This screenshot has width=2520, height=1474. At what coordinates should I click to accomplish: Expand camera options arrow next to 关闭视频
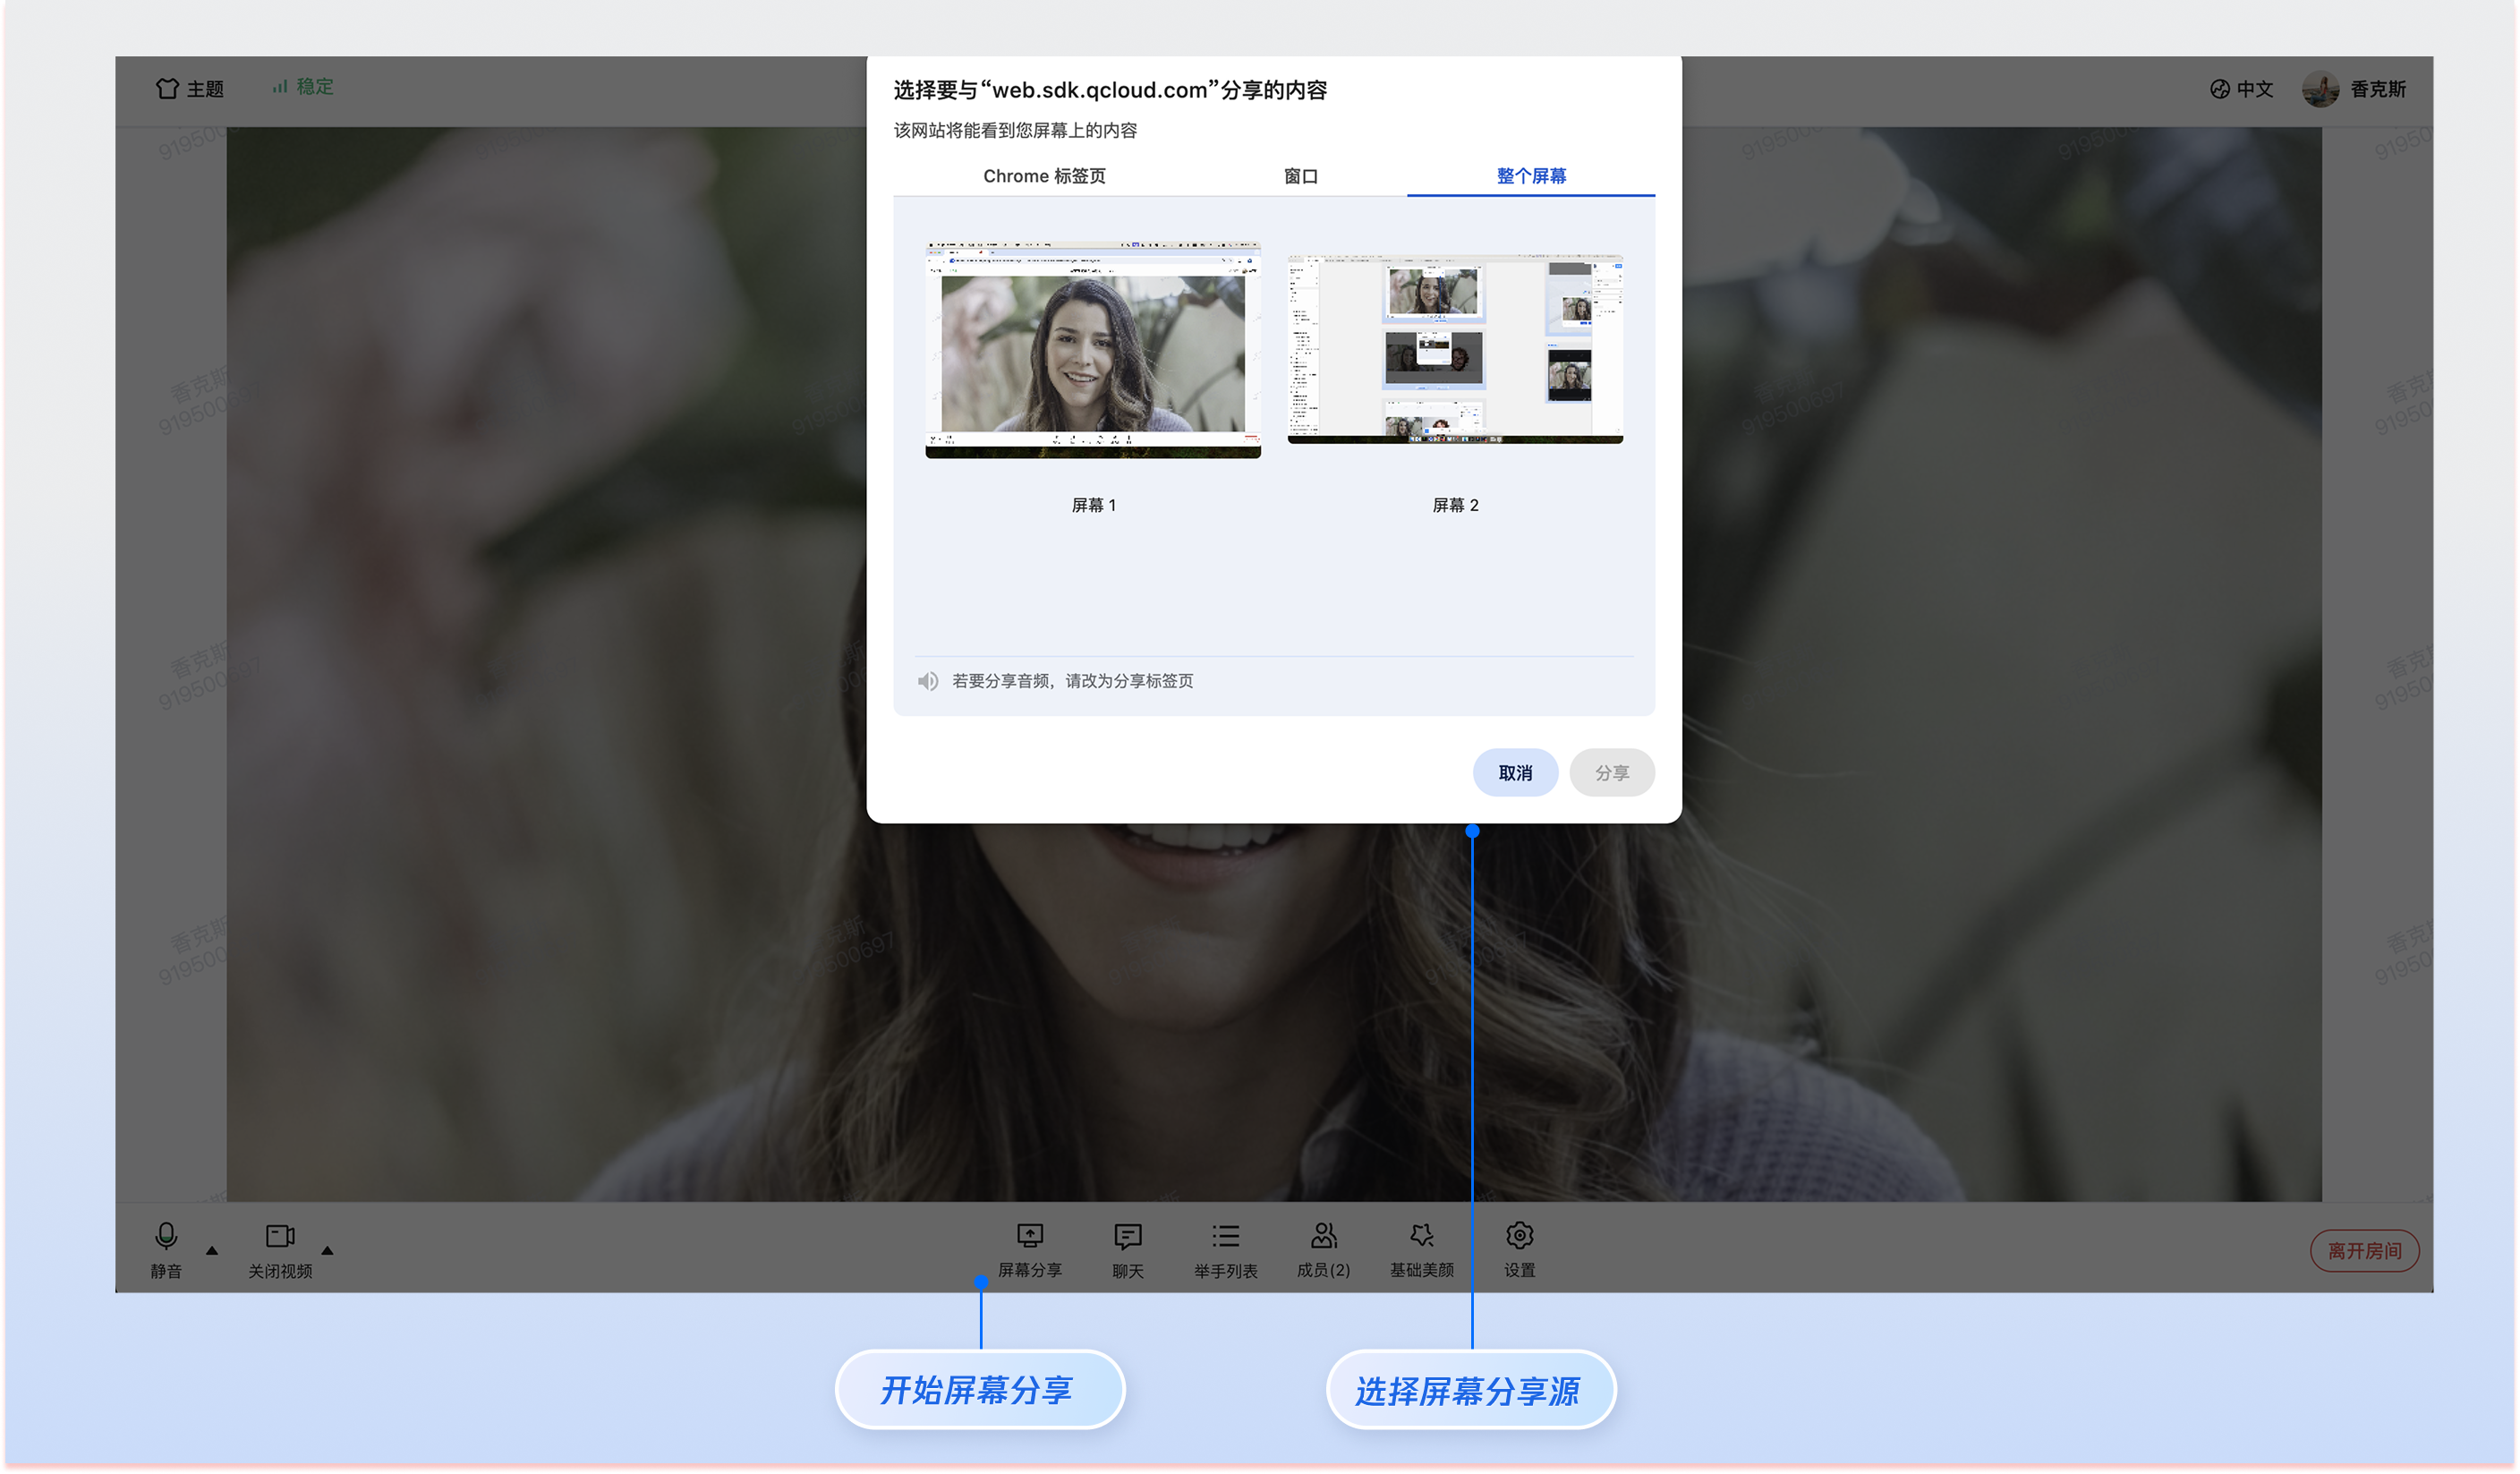click(327, 1250)
